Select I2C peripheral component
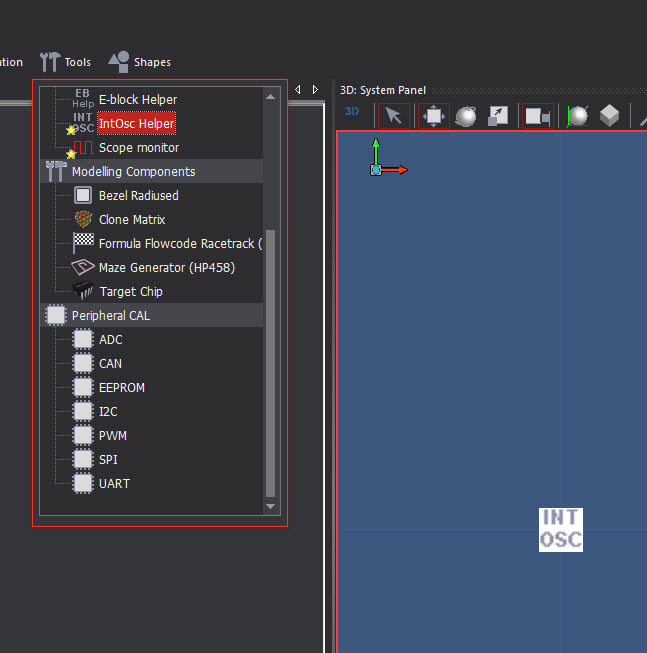The image size is (647, 653). point(108,412)
